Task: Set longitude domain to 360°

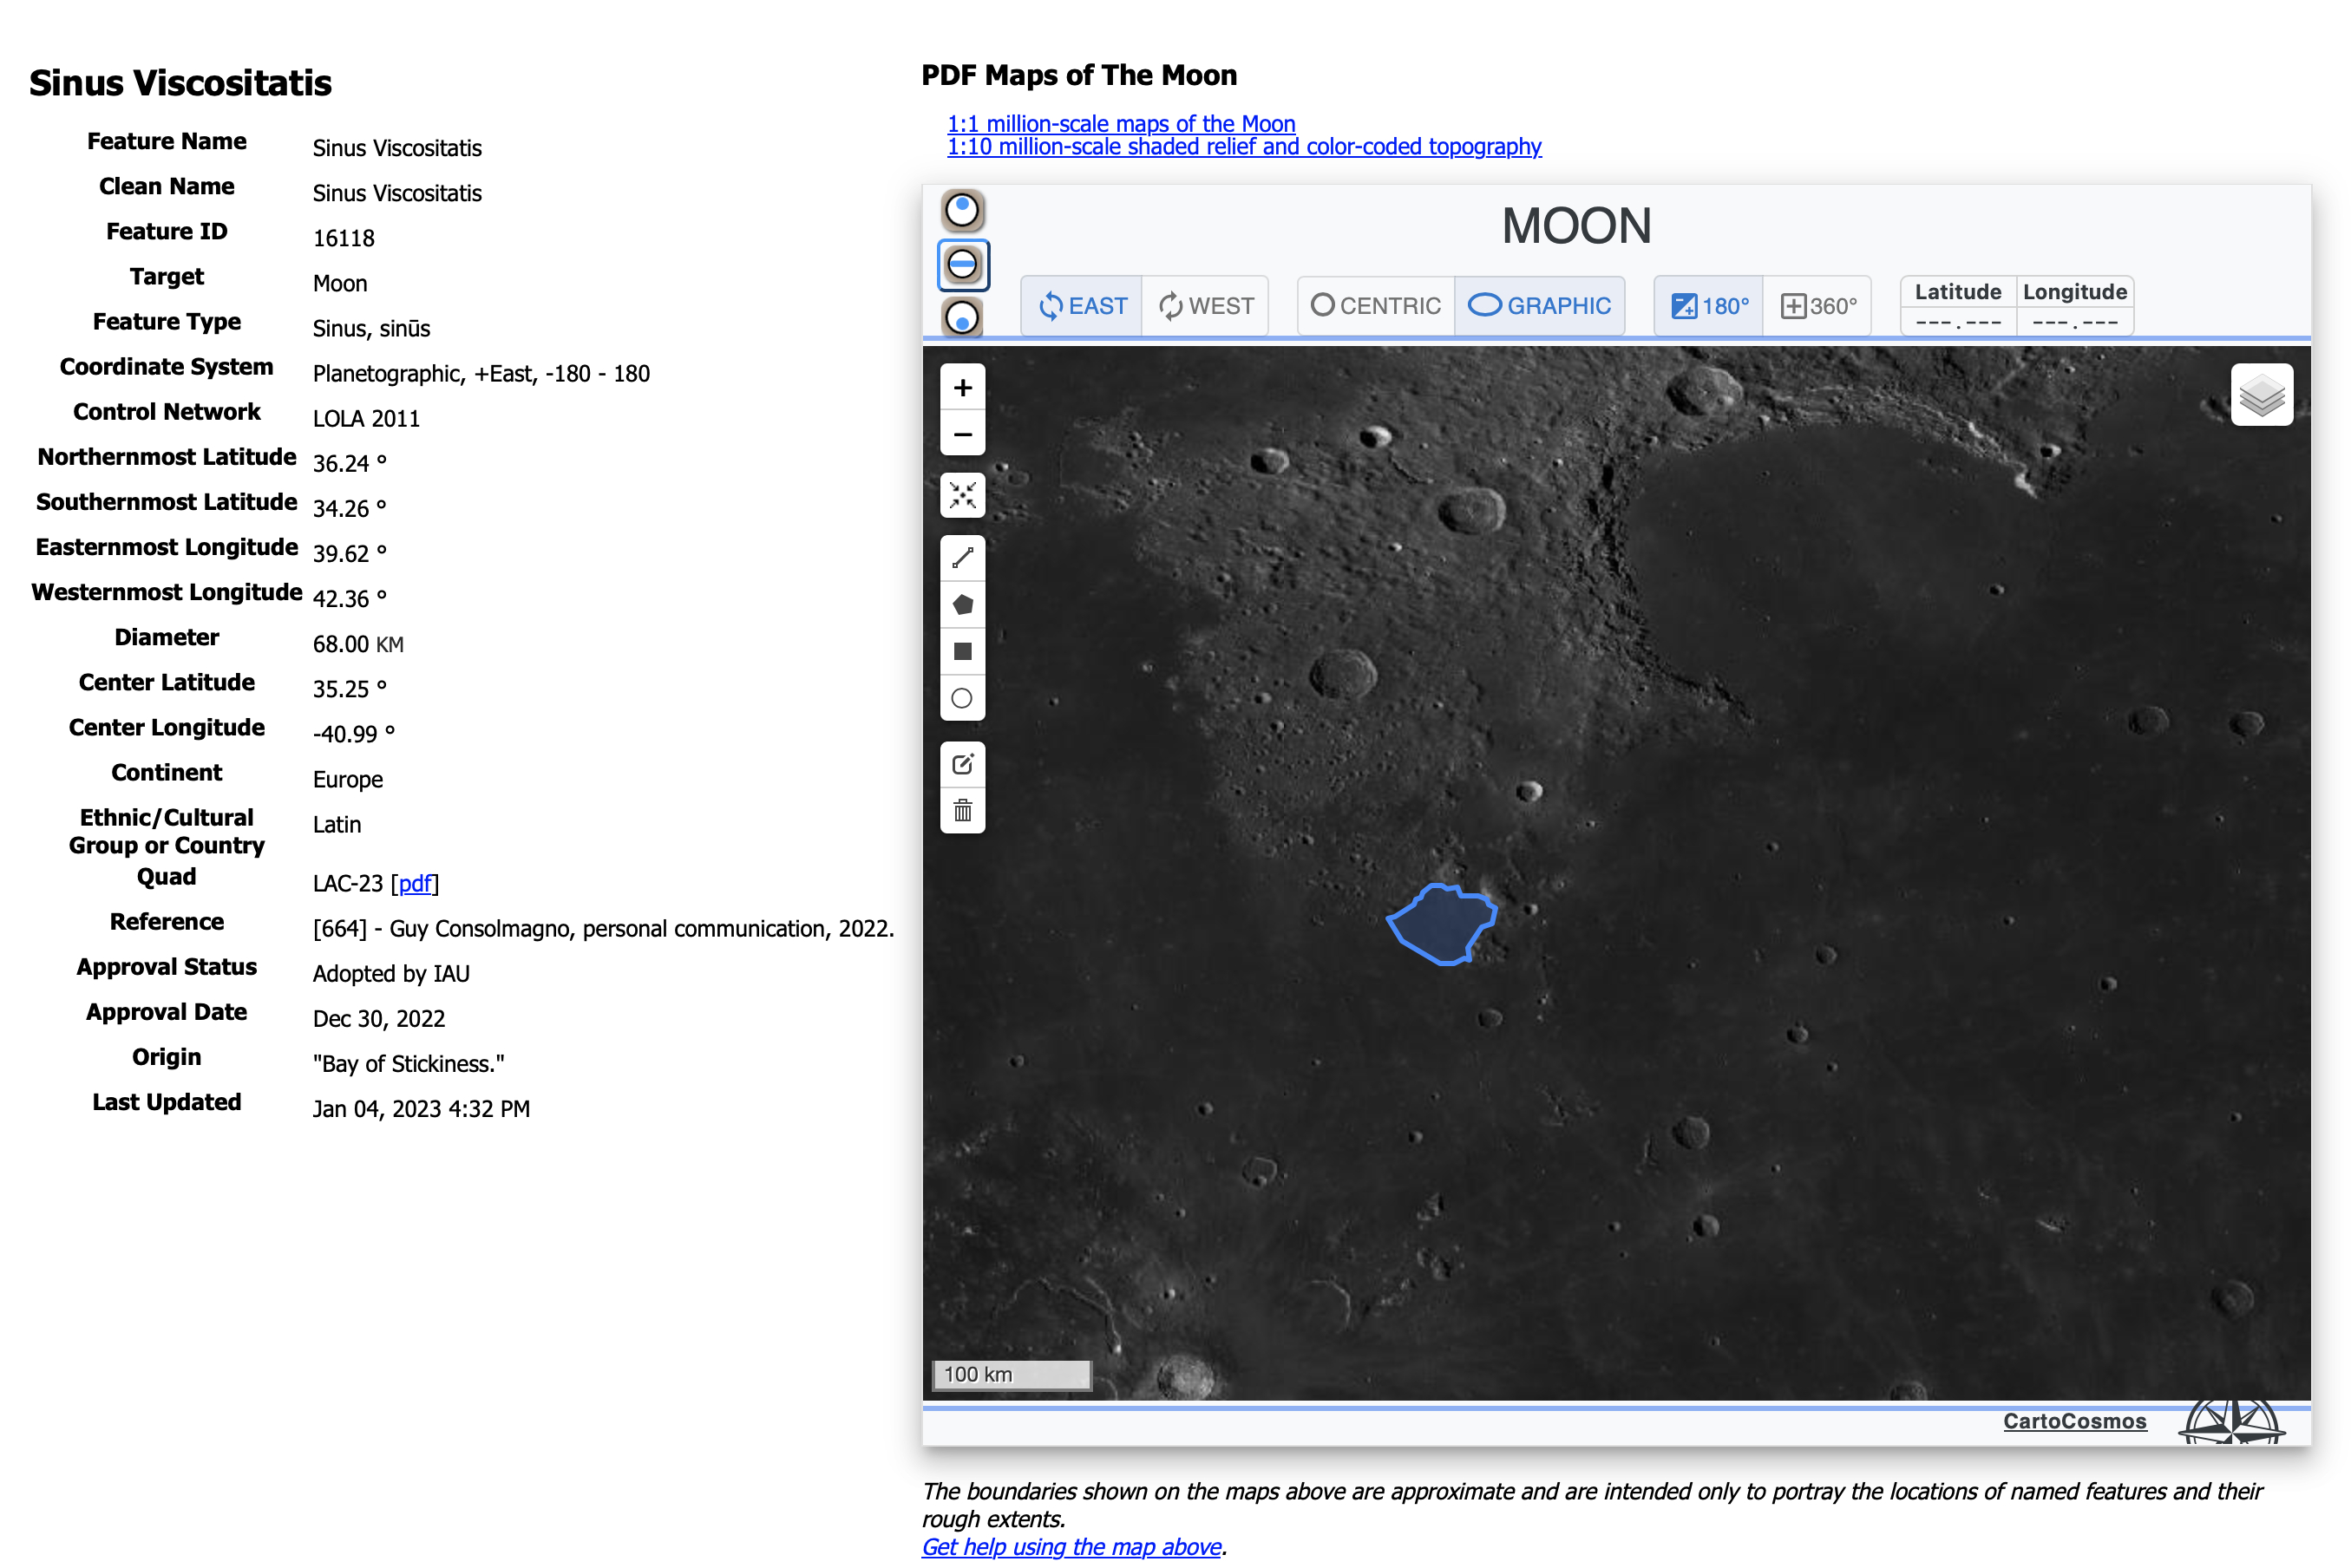Action: pyautogui.click(x=1818, y=306)
